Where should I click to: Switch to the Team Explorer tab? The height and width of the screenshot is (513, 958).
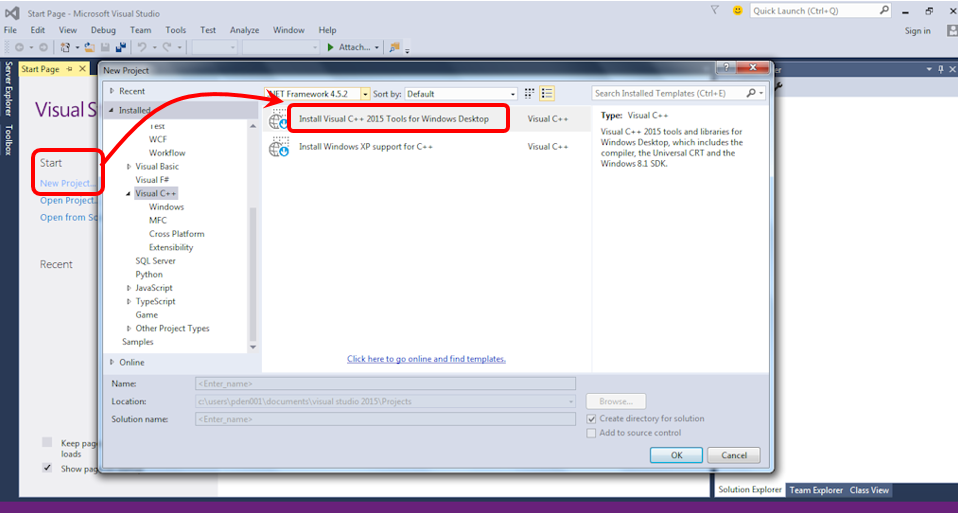[816, 490]
